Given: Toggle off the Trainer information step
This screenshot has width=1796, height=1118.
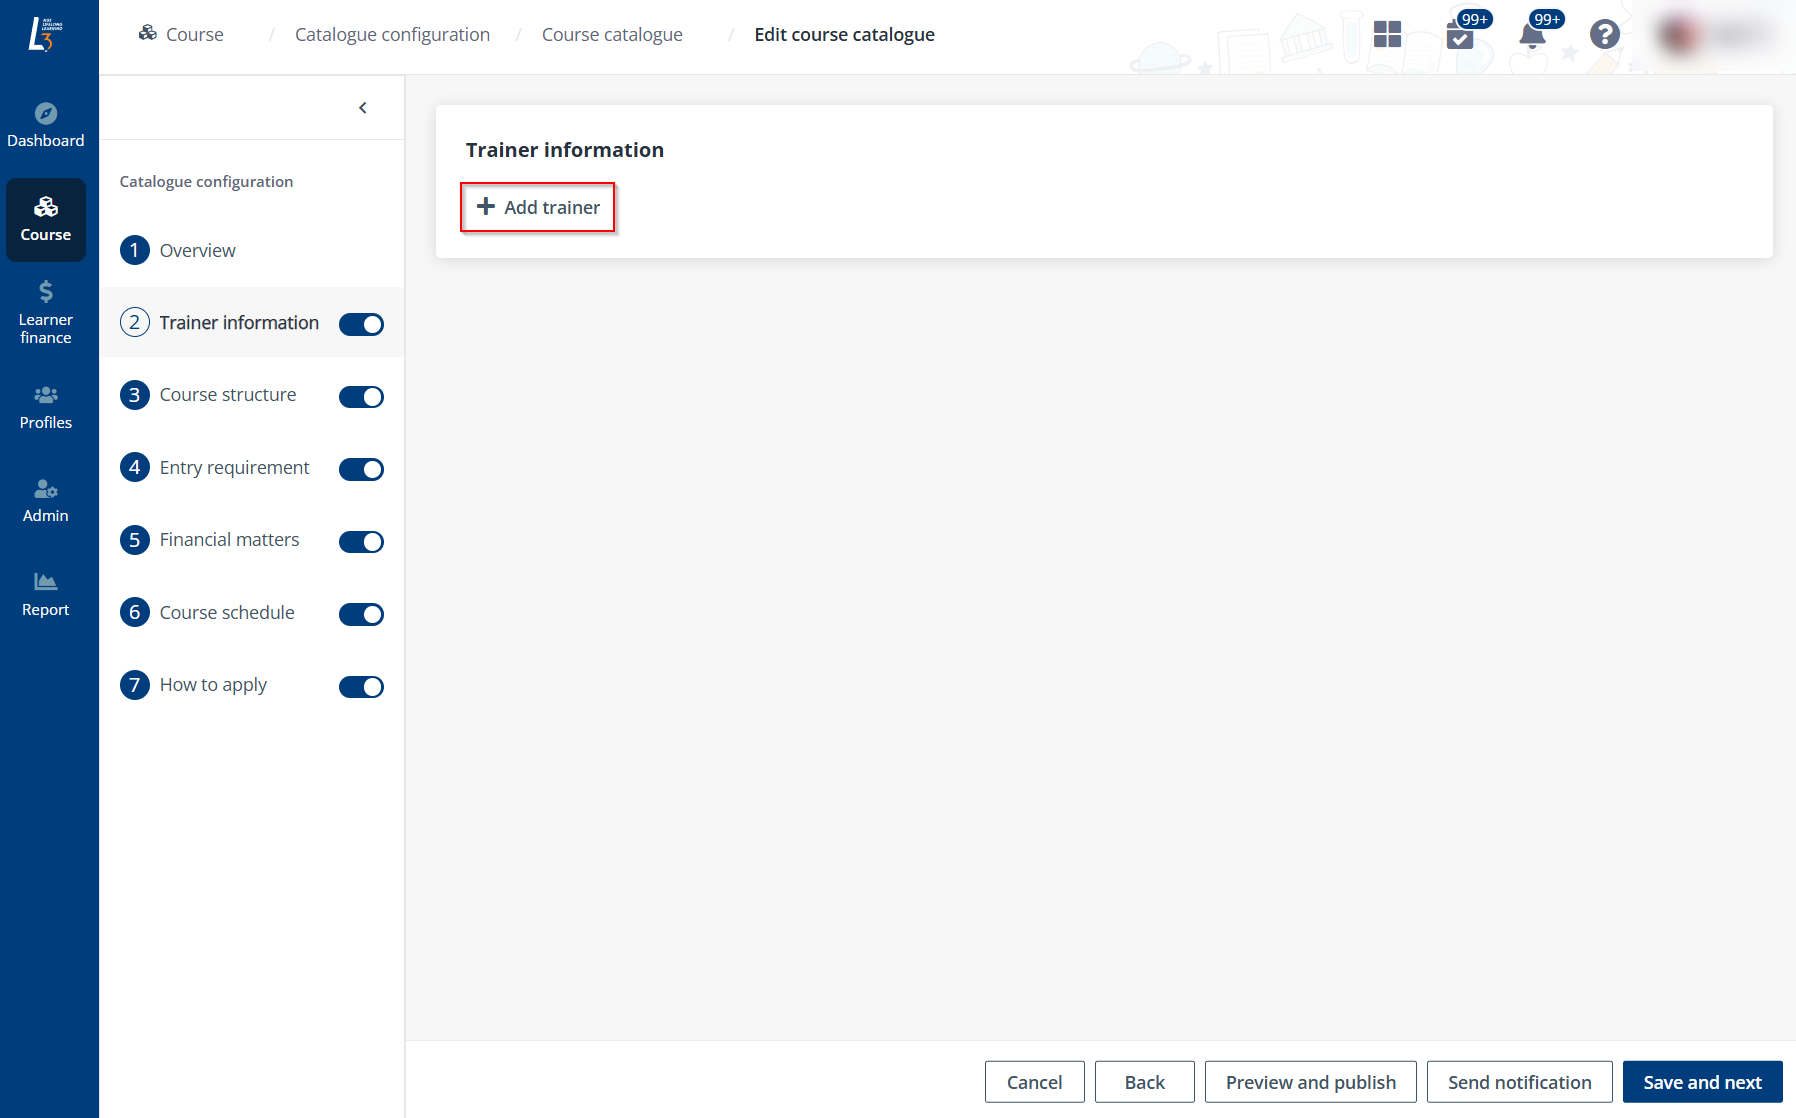Looking at the screenshot, I should (361, 324).
